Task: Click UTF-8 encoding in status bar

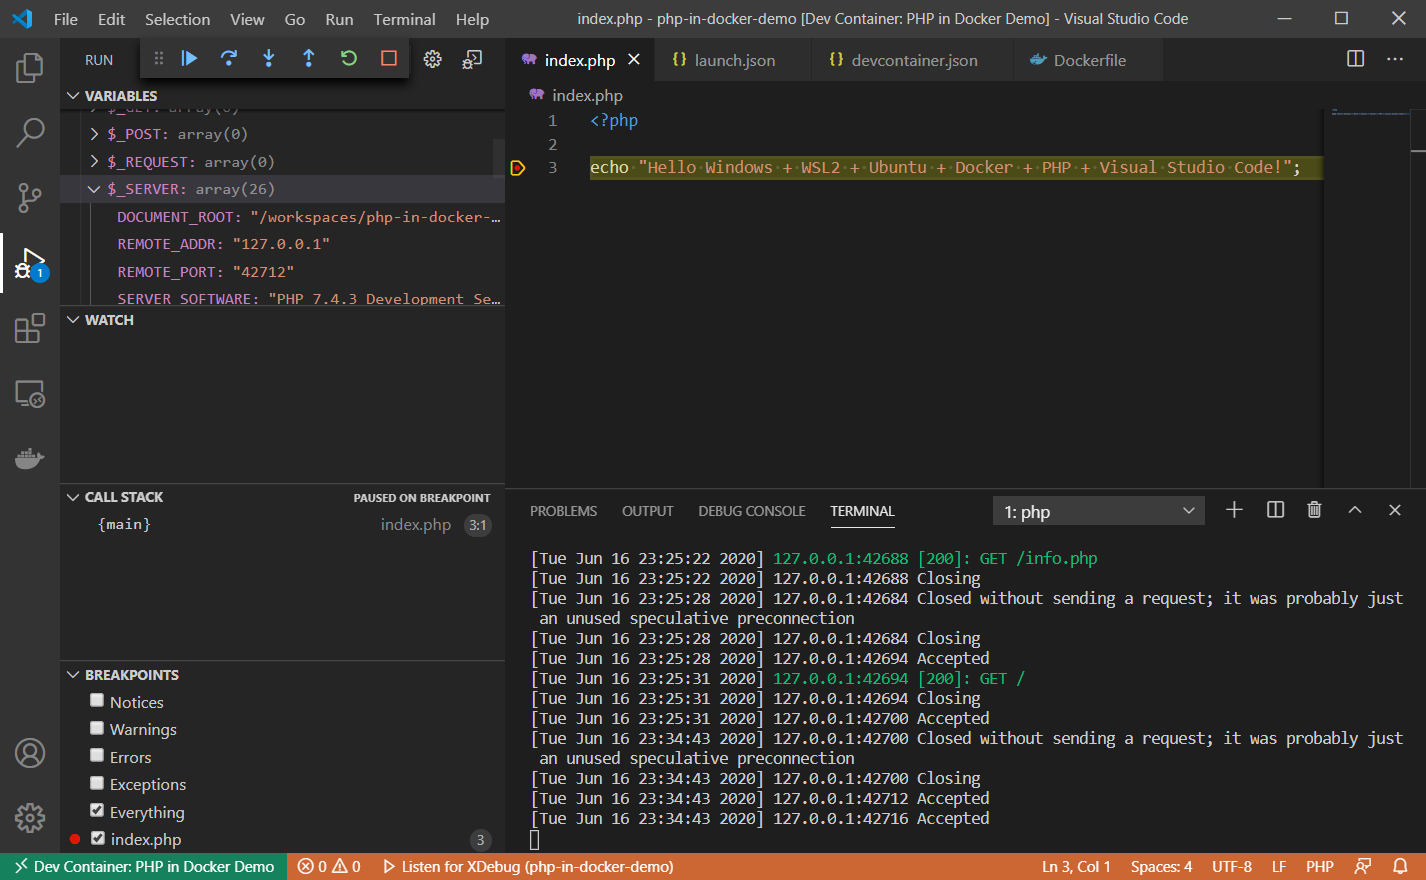Action: [x=1231, y=867]
